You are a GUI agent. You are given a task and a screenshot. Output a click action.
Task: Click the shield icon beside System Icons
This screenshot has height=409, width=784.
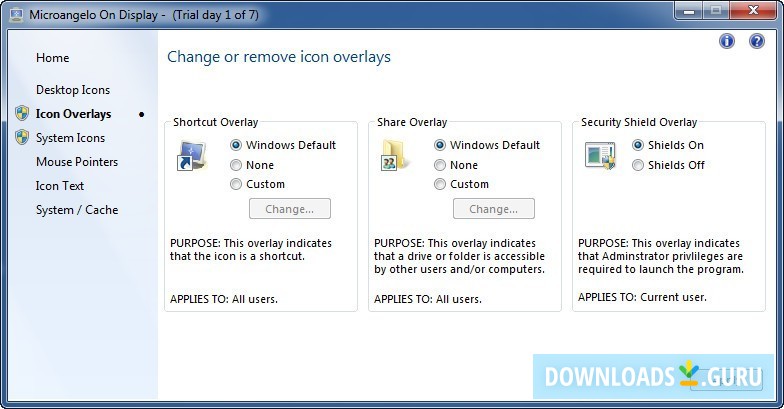[x=22, y=138]
